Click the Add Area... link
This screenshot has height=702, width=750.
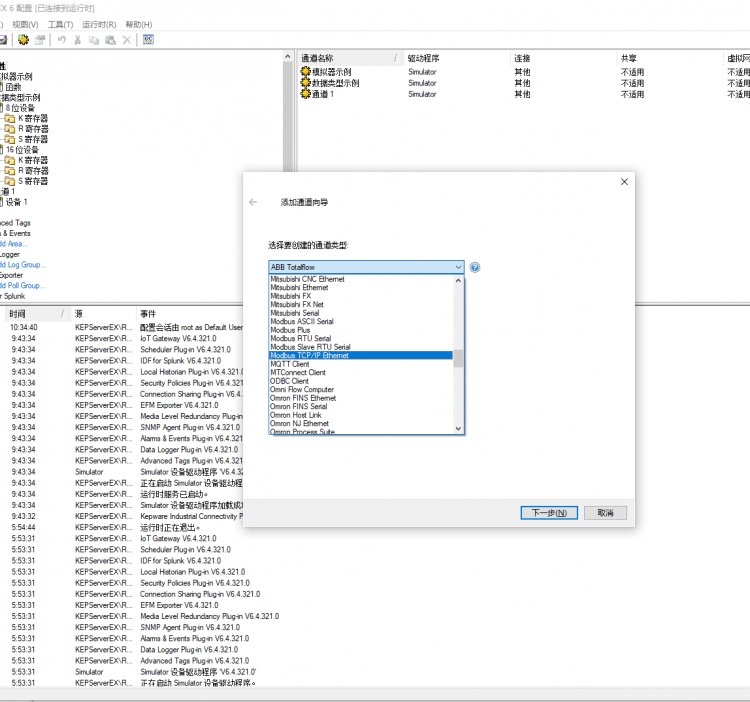click(x=14, y=244)
